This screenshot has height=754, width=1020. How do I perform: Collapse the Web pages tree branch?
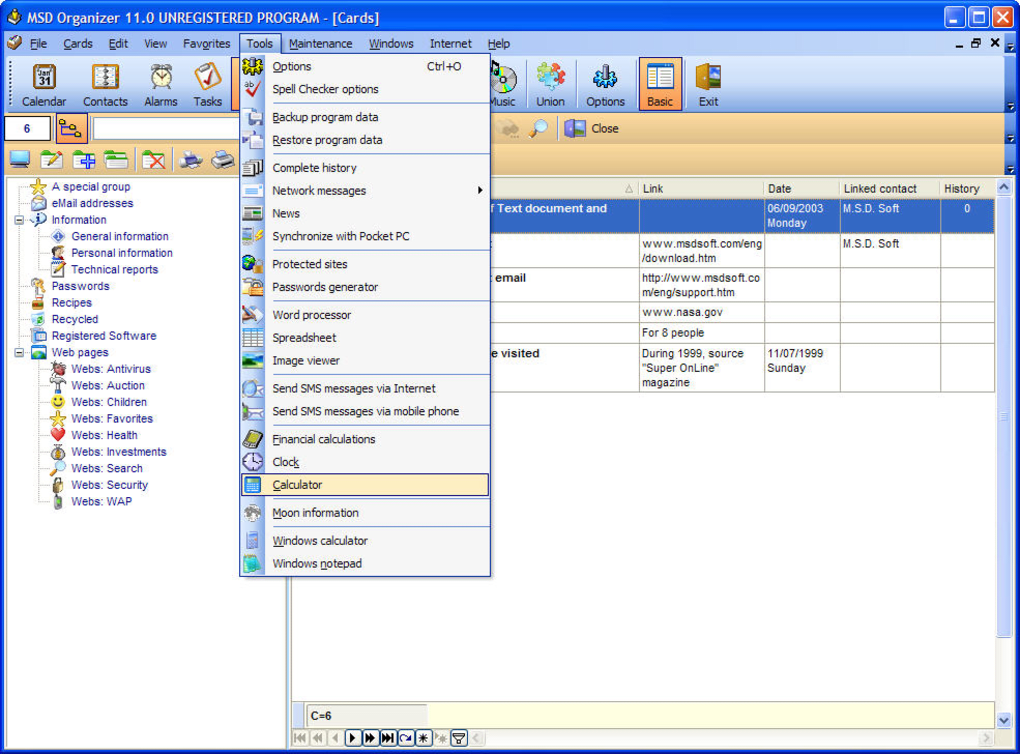click(17, 352)
